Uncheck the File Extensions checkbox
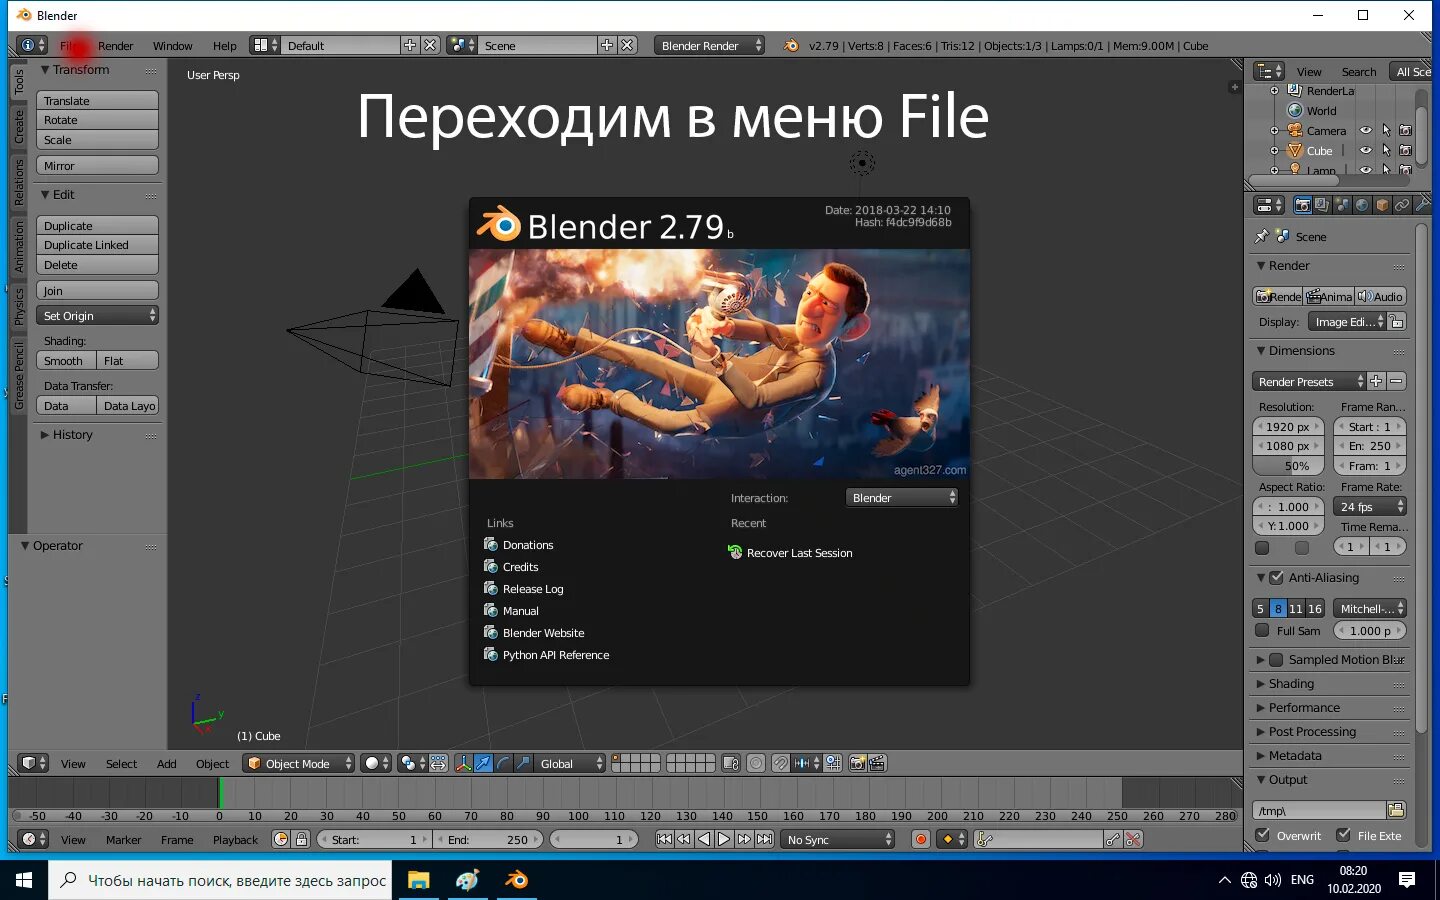 1343,835
